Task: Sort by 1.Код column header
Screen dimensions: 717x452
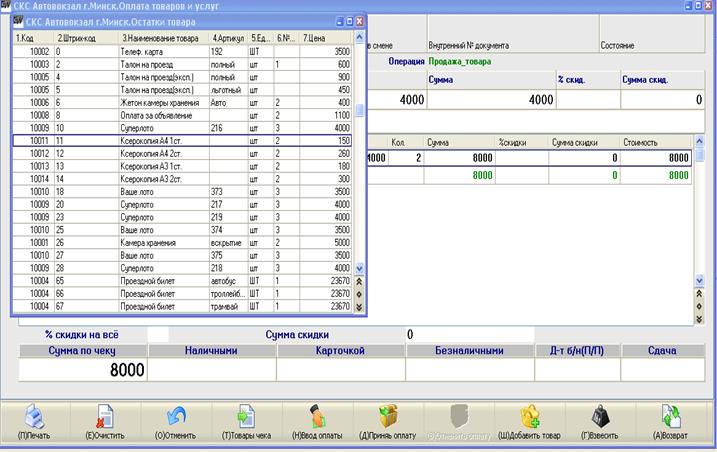Action: click(x=33, y=38)
